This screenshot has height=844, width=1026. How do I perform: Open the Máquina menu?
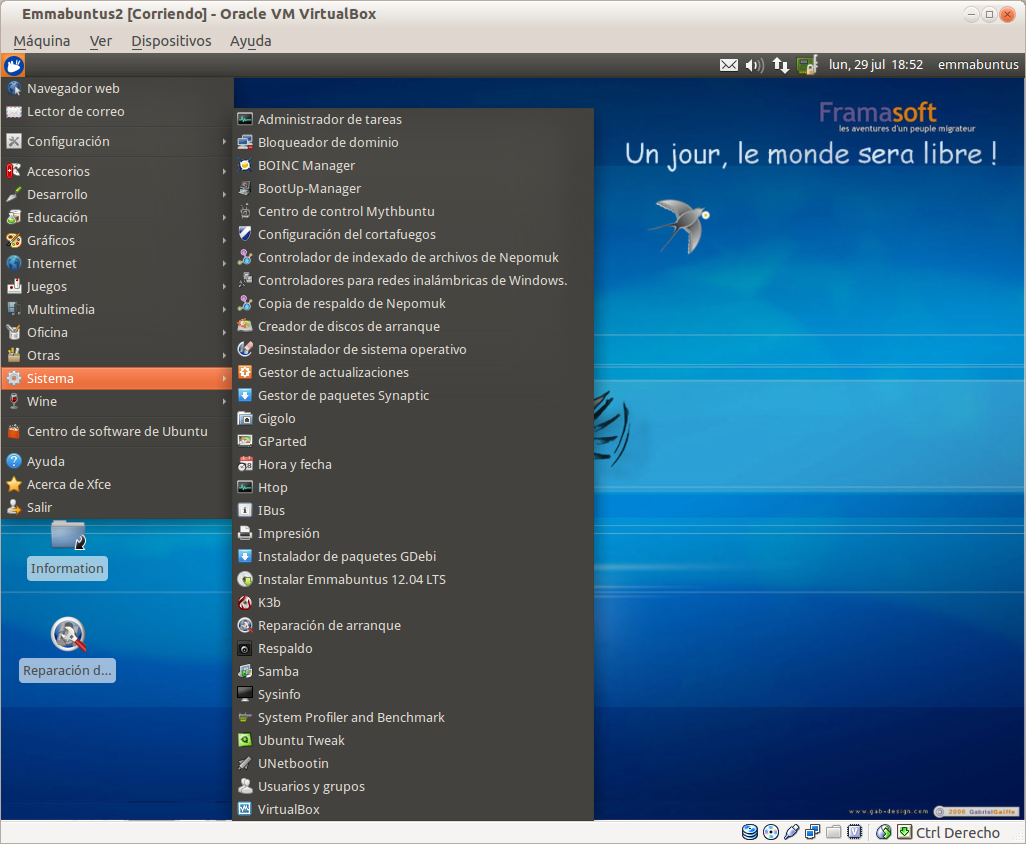[42, 41]
